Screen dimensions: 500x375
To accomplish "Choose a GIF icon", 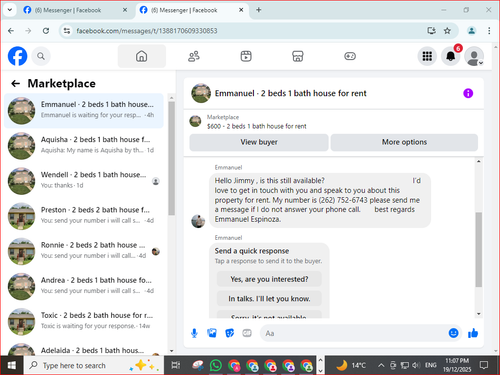I will point(247,333).
